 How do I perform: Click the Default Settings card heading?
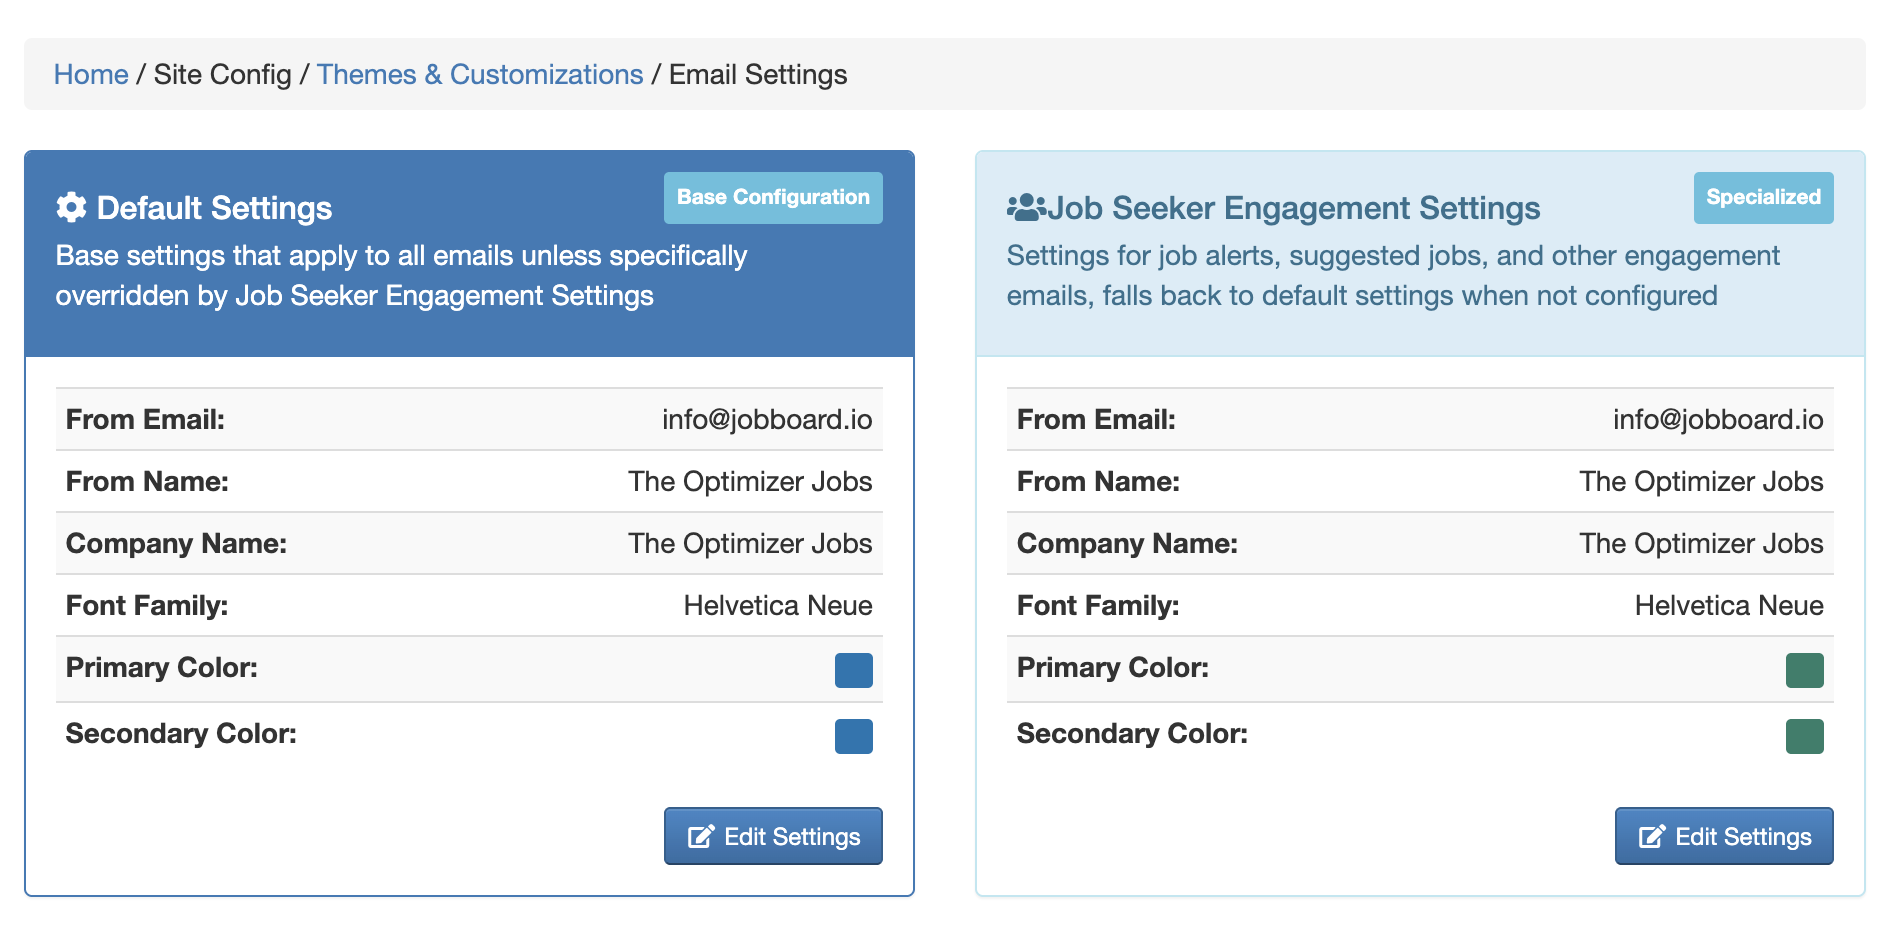pos(214,208)
